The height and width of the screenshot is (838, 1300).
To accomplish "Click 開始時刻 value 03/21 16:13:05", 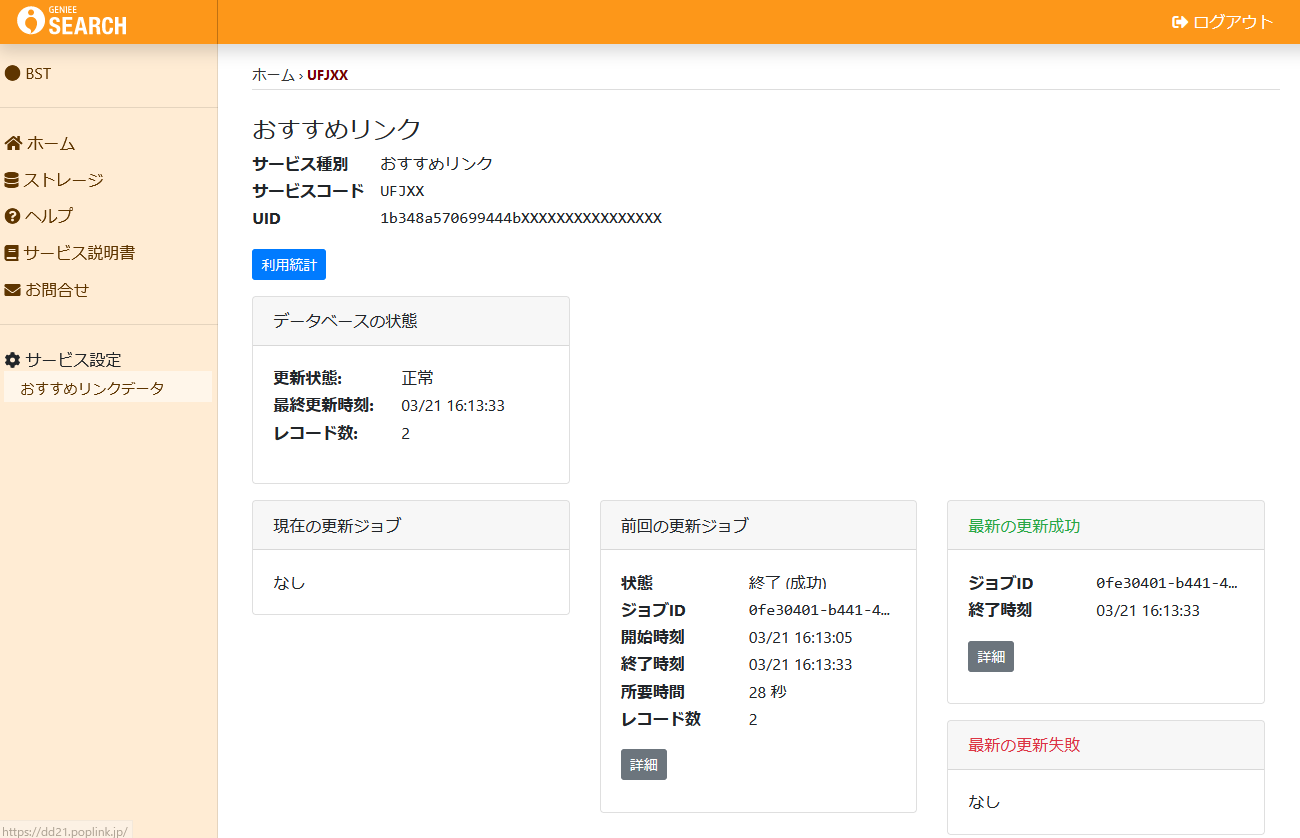I will click(x=800, y=637).
